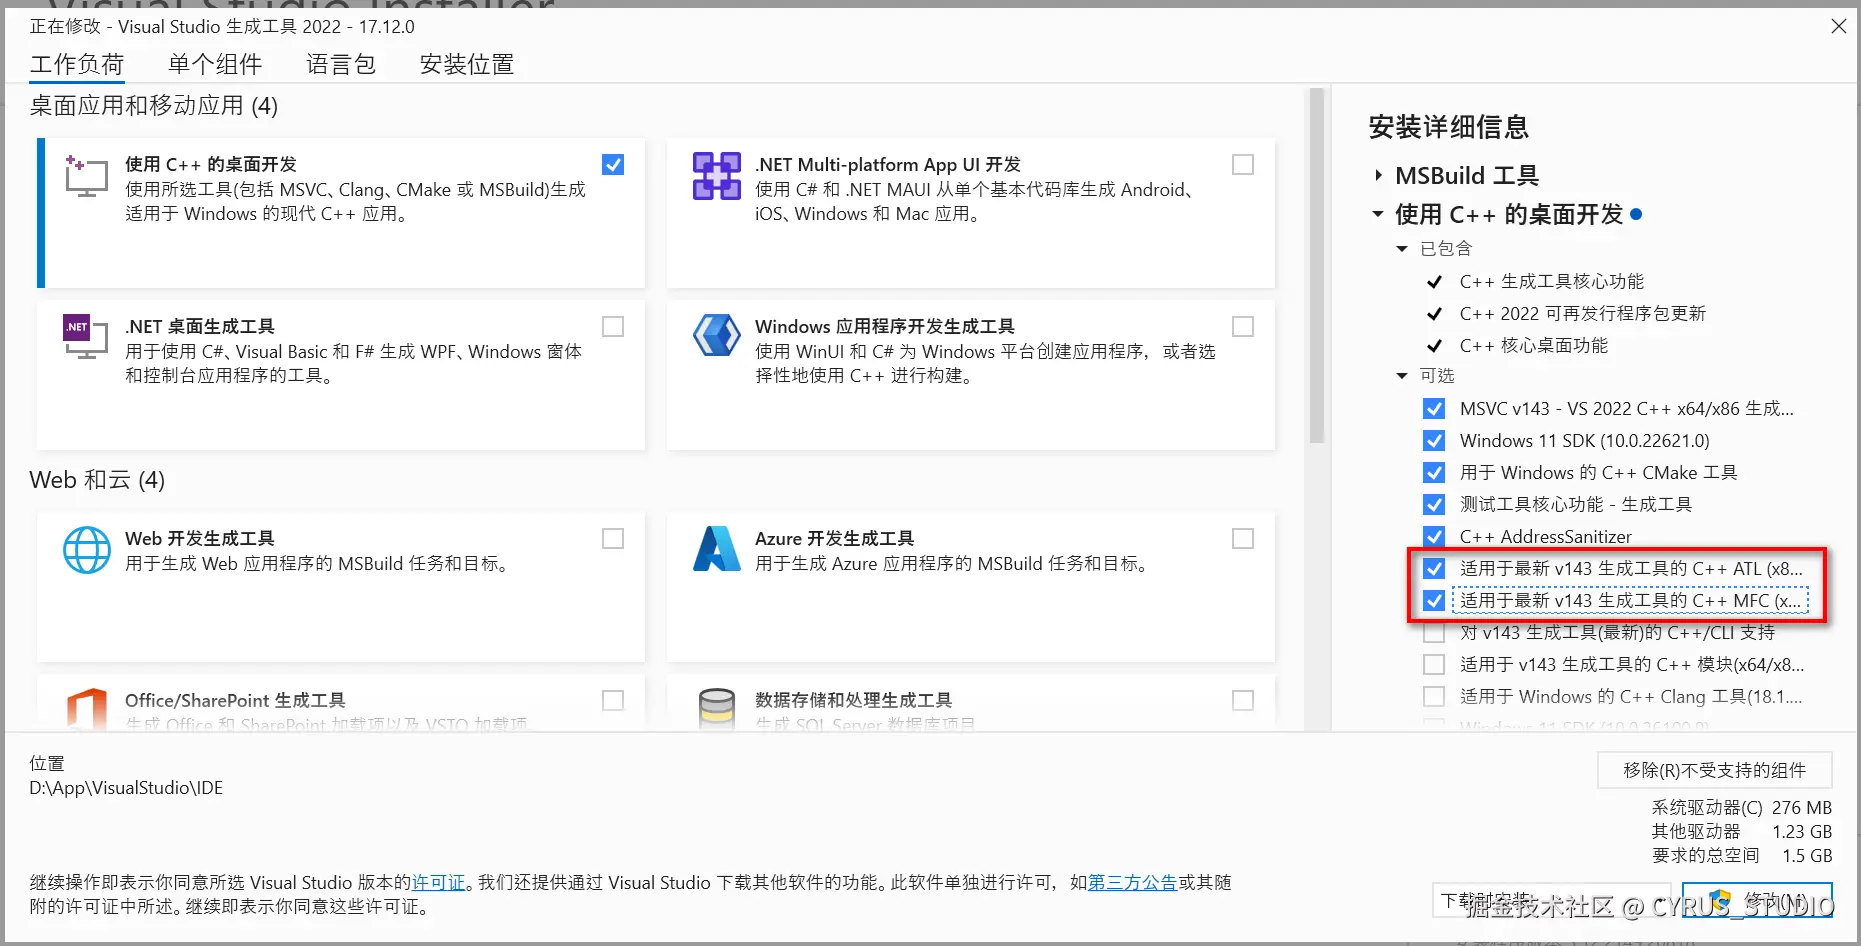
Task: Click 移除(R)不受支持的组件 button
Action: tap(1715, 770)
